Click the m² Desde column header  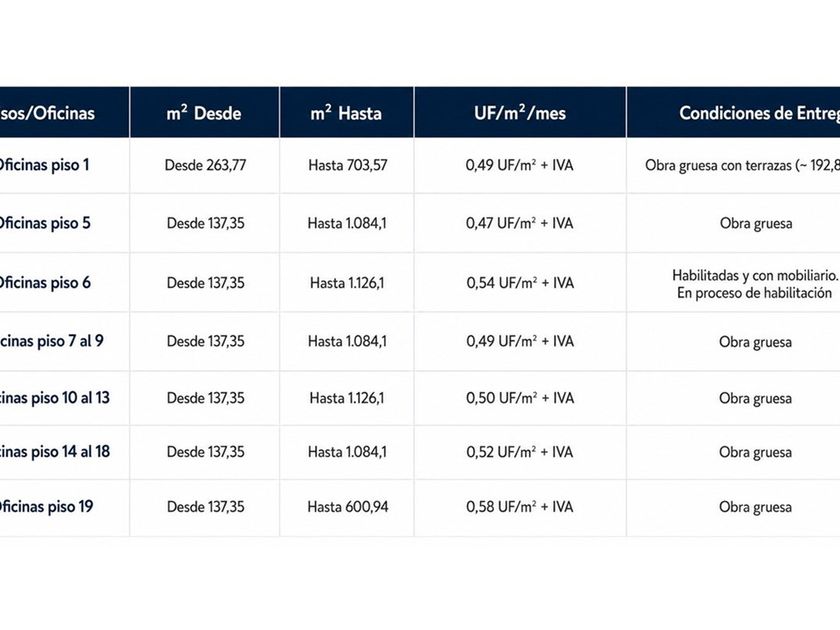pyautogui.click(x=204, y=112)
